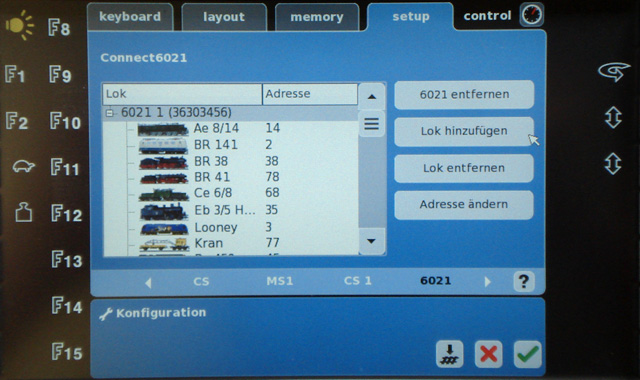Open the memory tab
The image size is (640, 380).
317,17
